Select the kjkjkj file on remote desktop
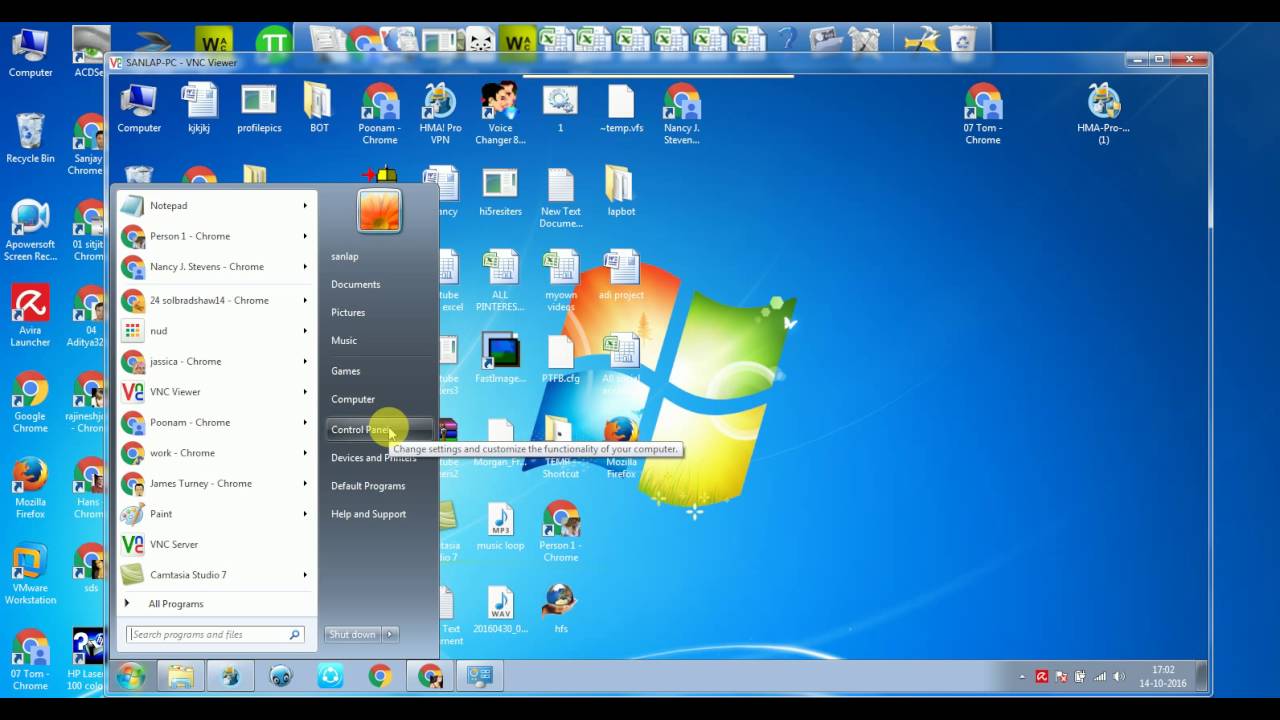The image size is (1280, 720). (x=199, y=110)
